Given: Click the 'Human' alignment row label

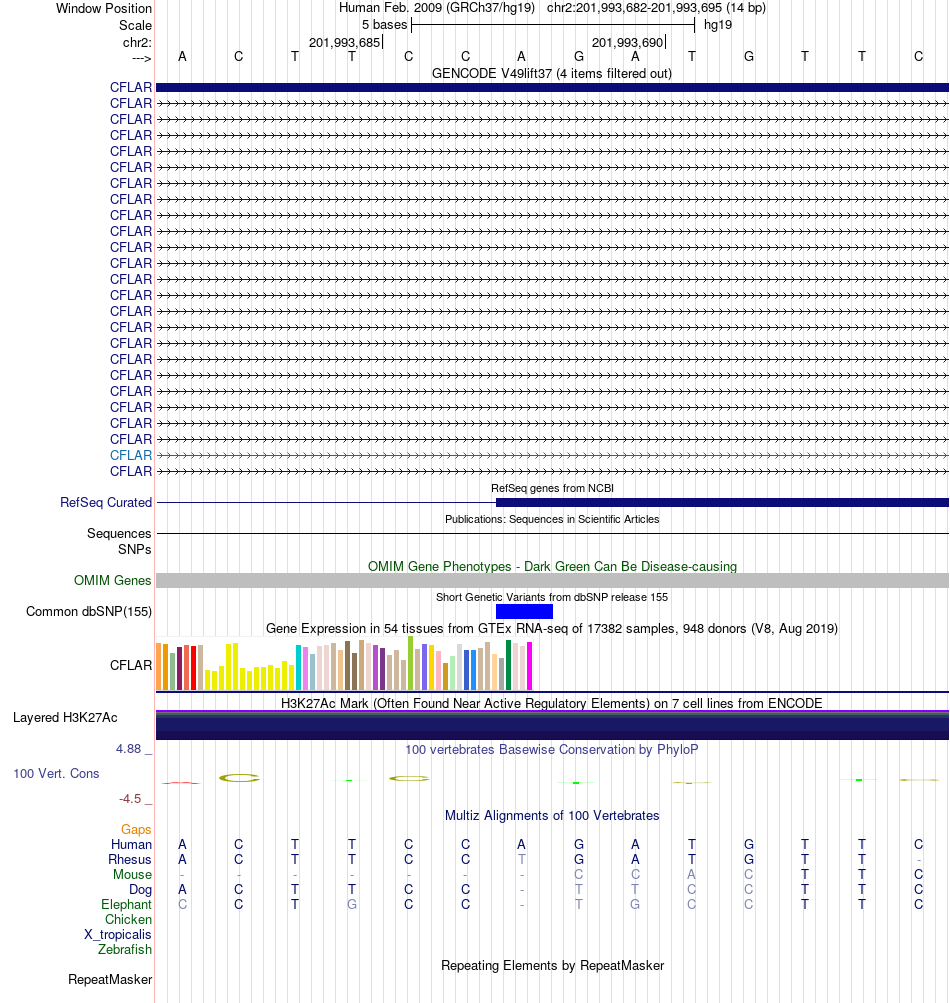Looking at the screenshot, I should [x=131, y=844].
